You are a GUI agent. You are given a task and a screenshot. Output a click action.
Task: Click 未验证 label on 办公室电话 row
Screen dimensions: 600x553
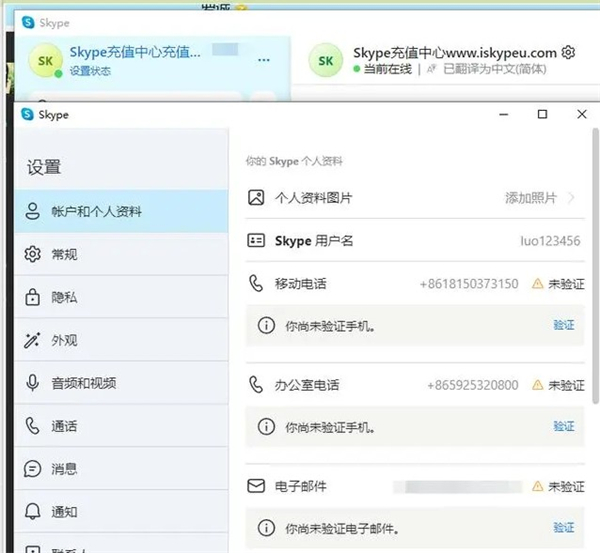click(566, 385)
